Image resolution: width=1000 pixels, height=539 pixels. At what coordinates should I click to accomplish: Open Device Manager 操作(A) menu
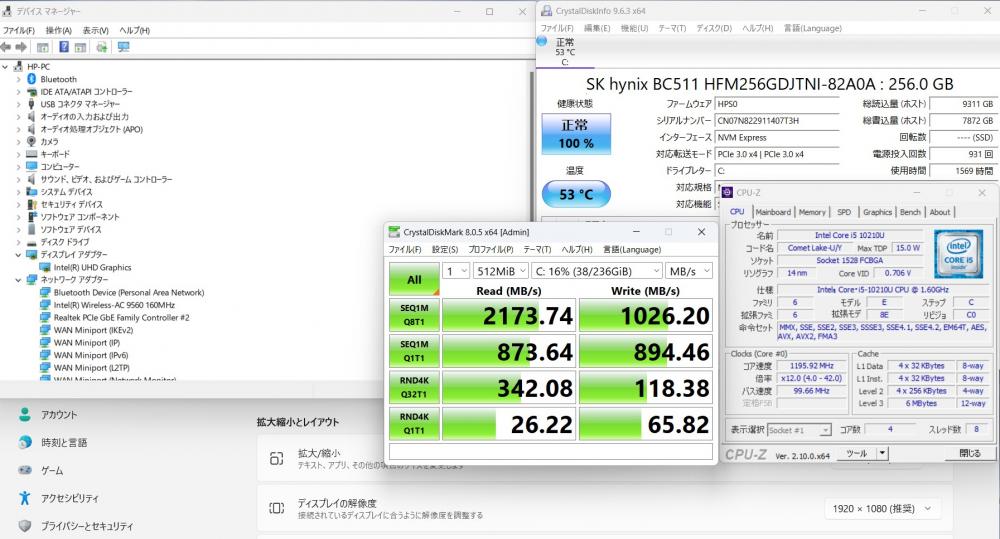point(58,30)
